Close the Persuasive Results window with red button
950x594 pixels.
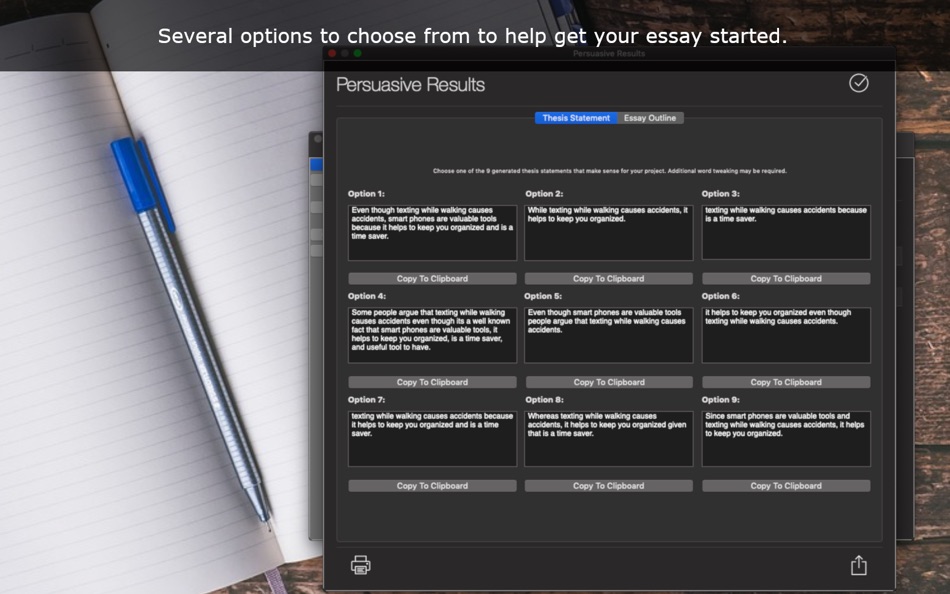coord(332,53)
